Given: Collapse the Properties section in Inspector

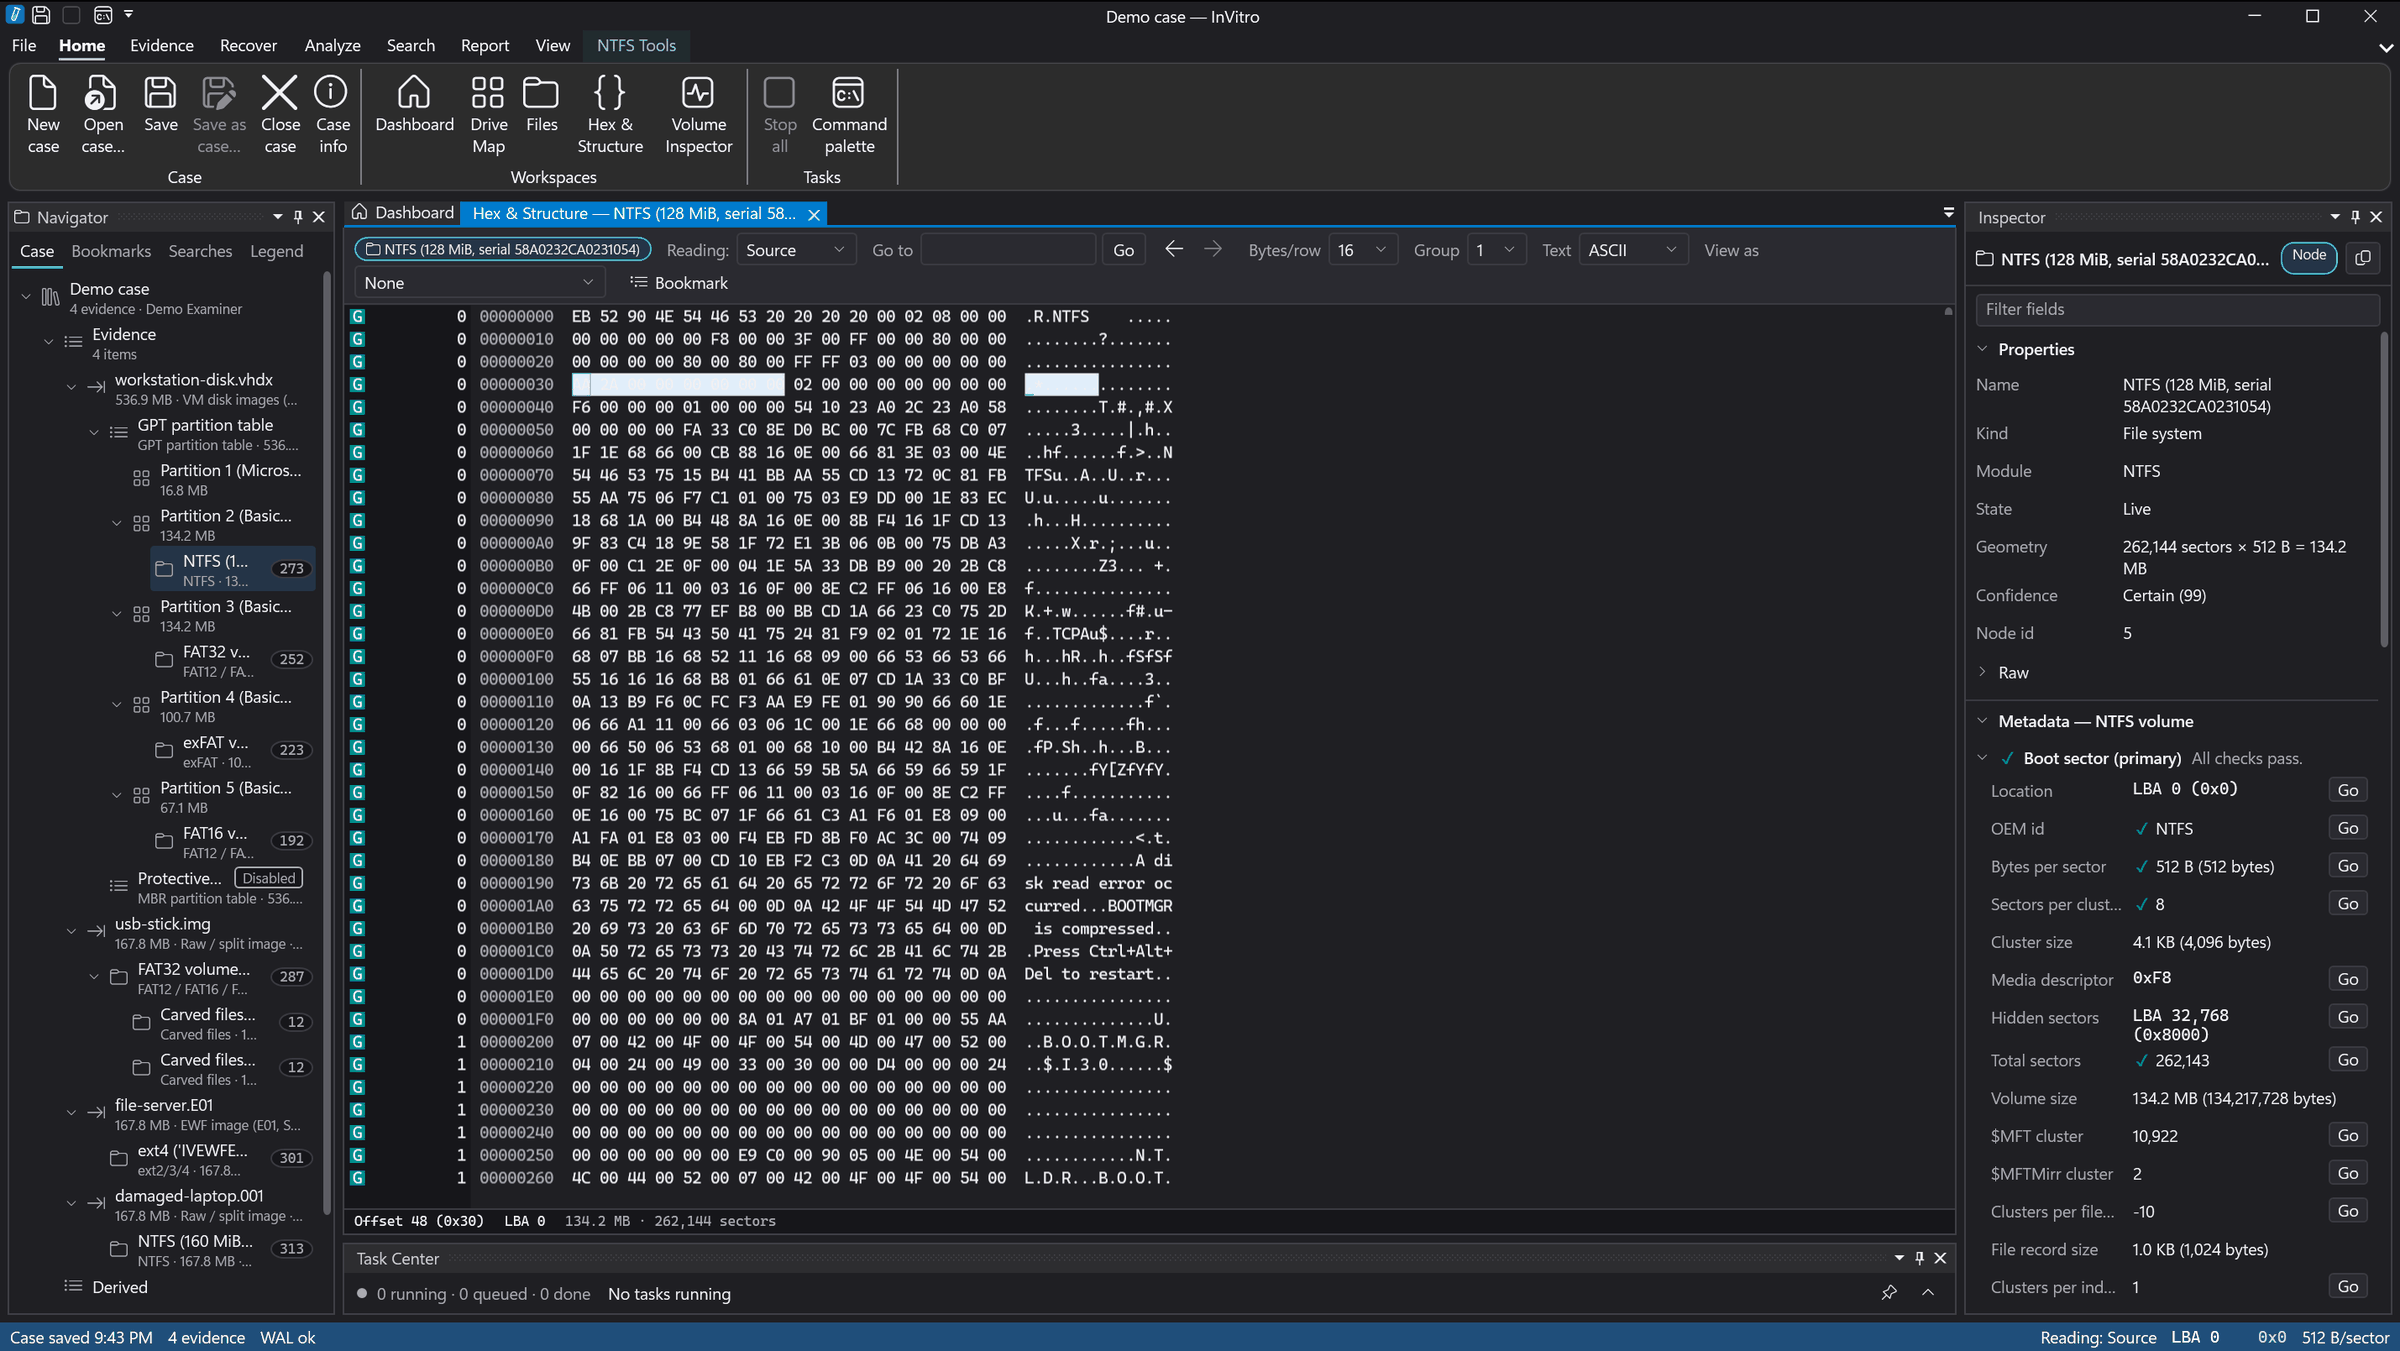Looking at the screenshot, I should (x=1982, y=349).
